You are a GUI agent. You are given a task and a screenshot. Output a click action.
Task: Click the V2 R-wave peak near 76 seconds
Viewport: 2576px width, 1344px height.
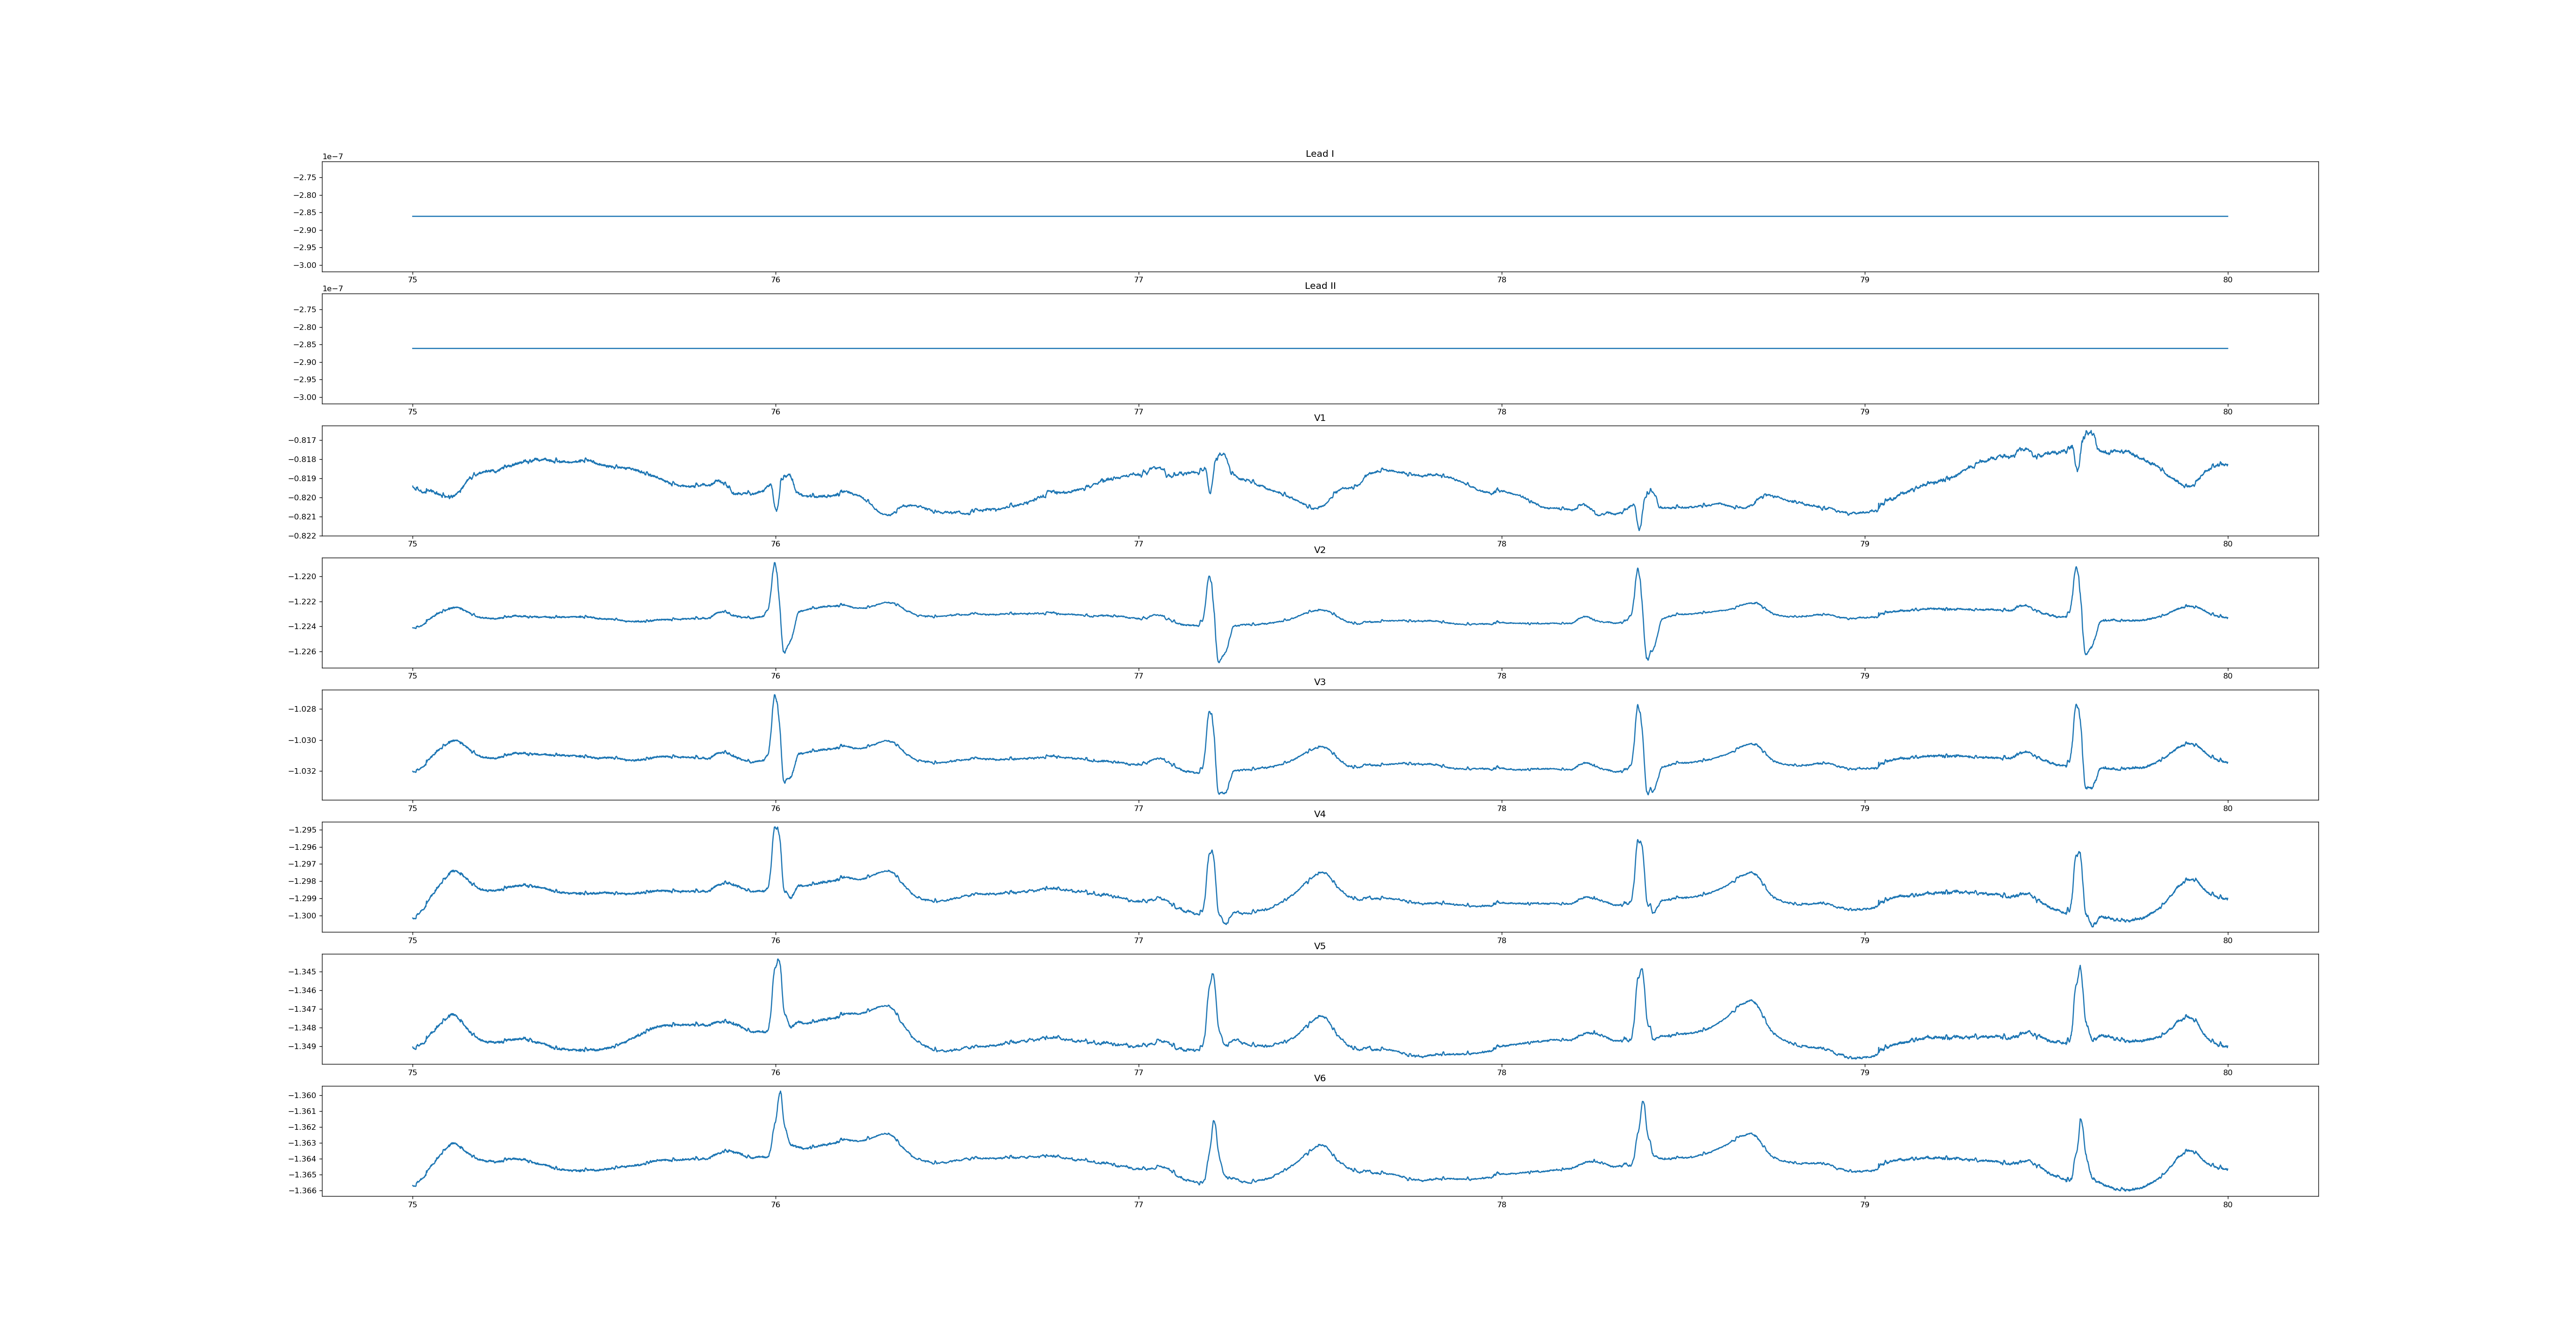774,563
